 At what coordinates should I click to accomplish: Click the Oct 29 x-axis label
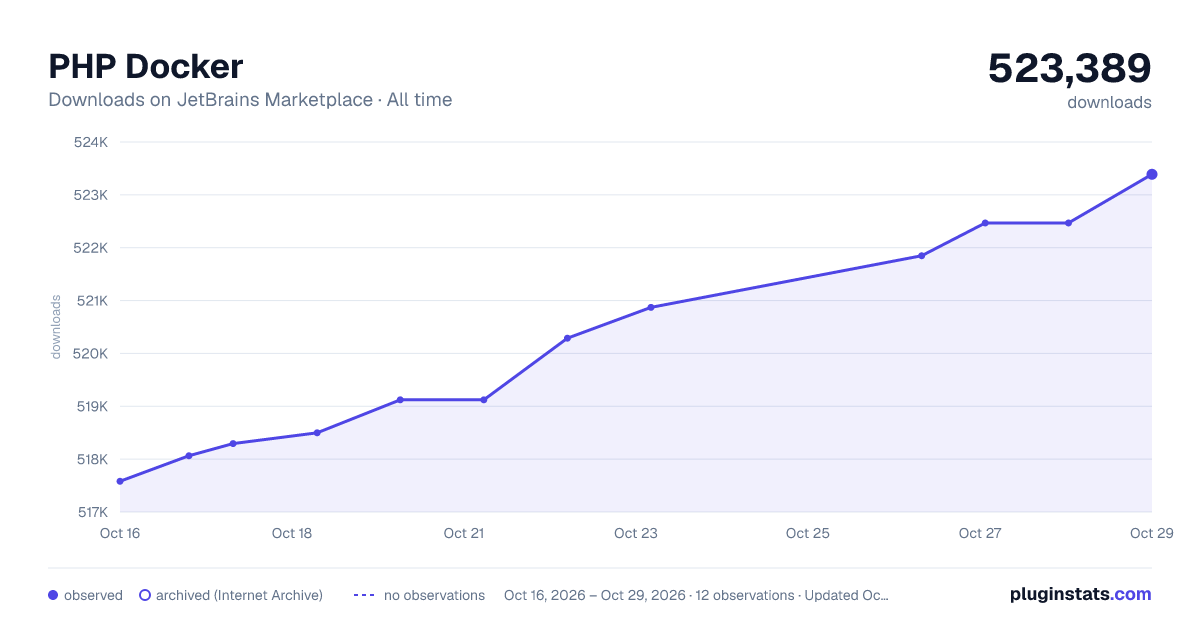click(x=1151, y=533)
